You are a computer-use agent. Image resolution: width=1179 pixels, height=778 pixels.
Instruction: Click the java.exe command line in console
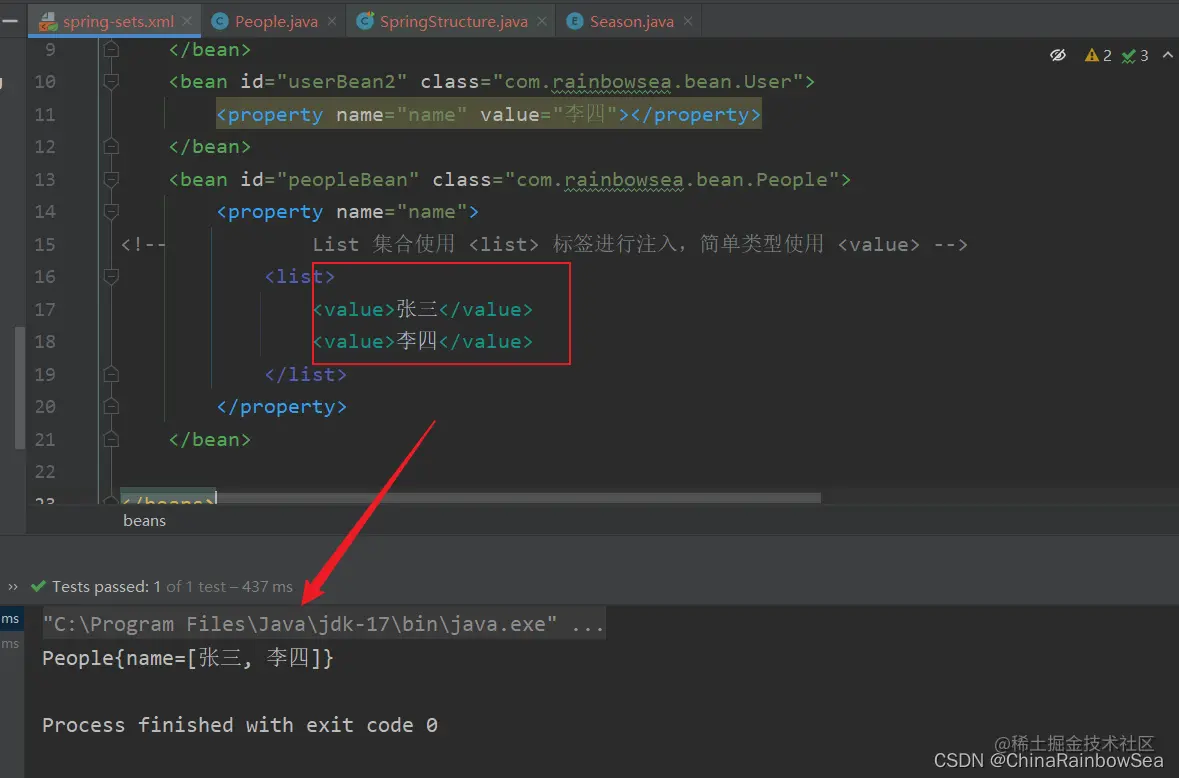click(x=323, y=624)
